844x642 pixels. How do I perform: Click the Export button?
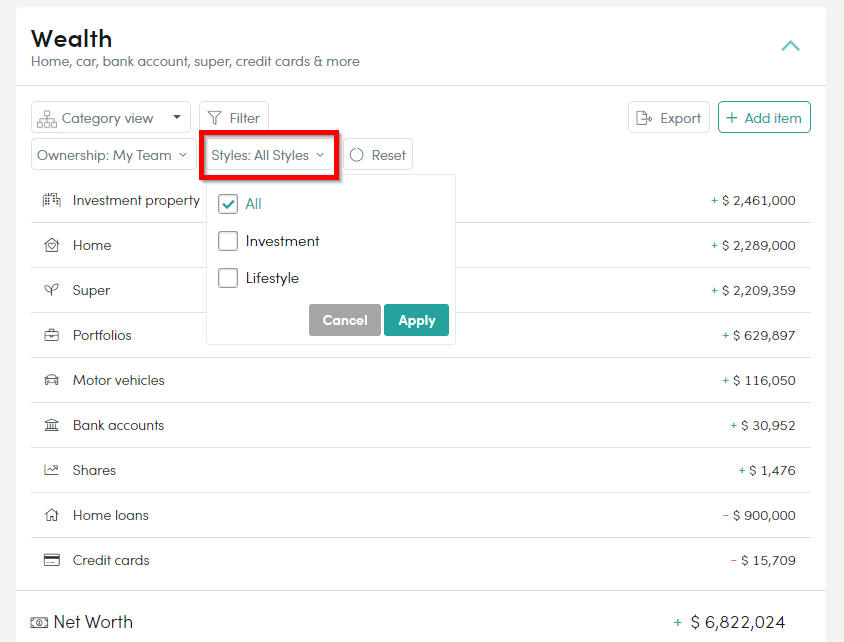[x=669, y=117]
